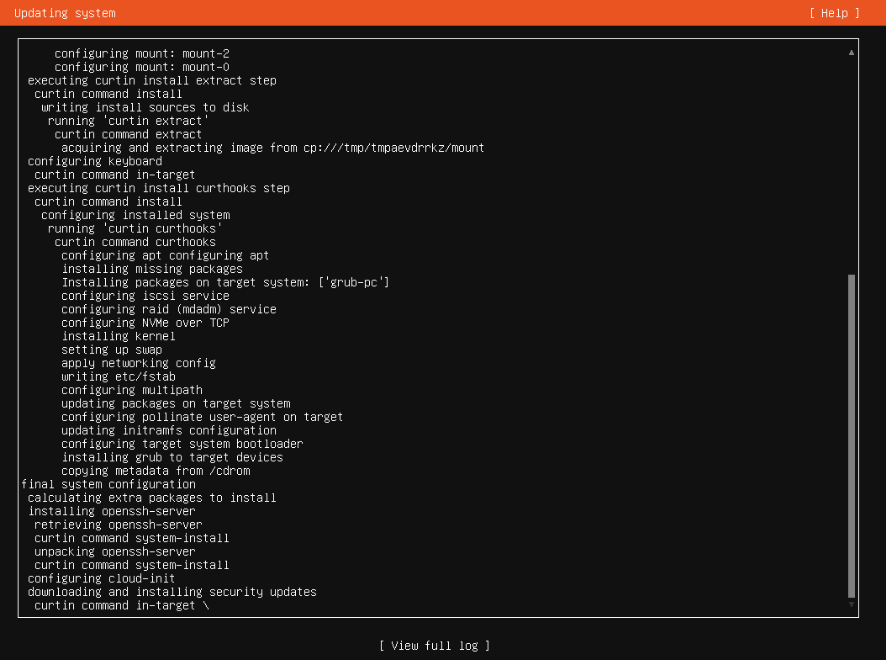Click the 'curtin command in-target \' last line
The height and width of the screenshot is (660, 886).
point(121,605)
